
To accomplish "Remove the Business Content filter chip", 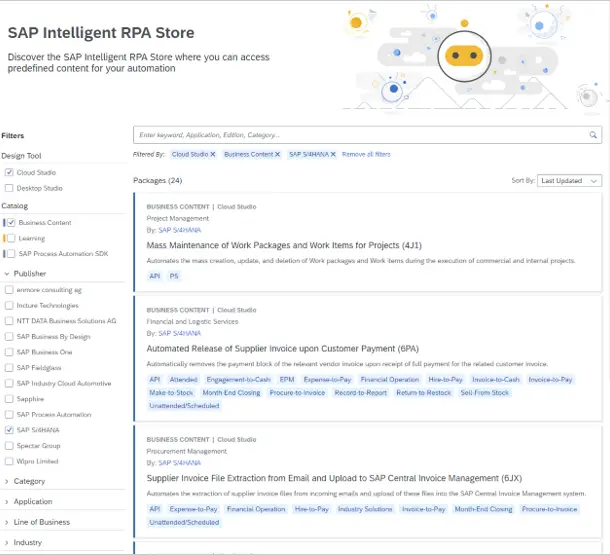I will [277, 154].
